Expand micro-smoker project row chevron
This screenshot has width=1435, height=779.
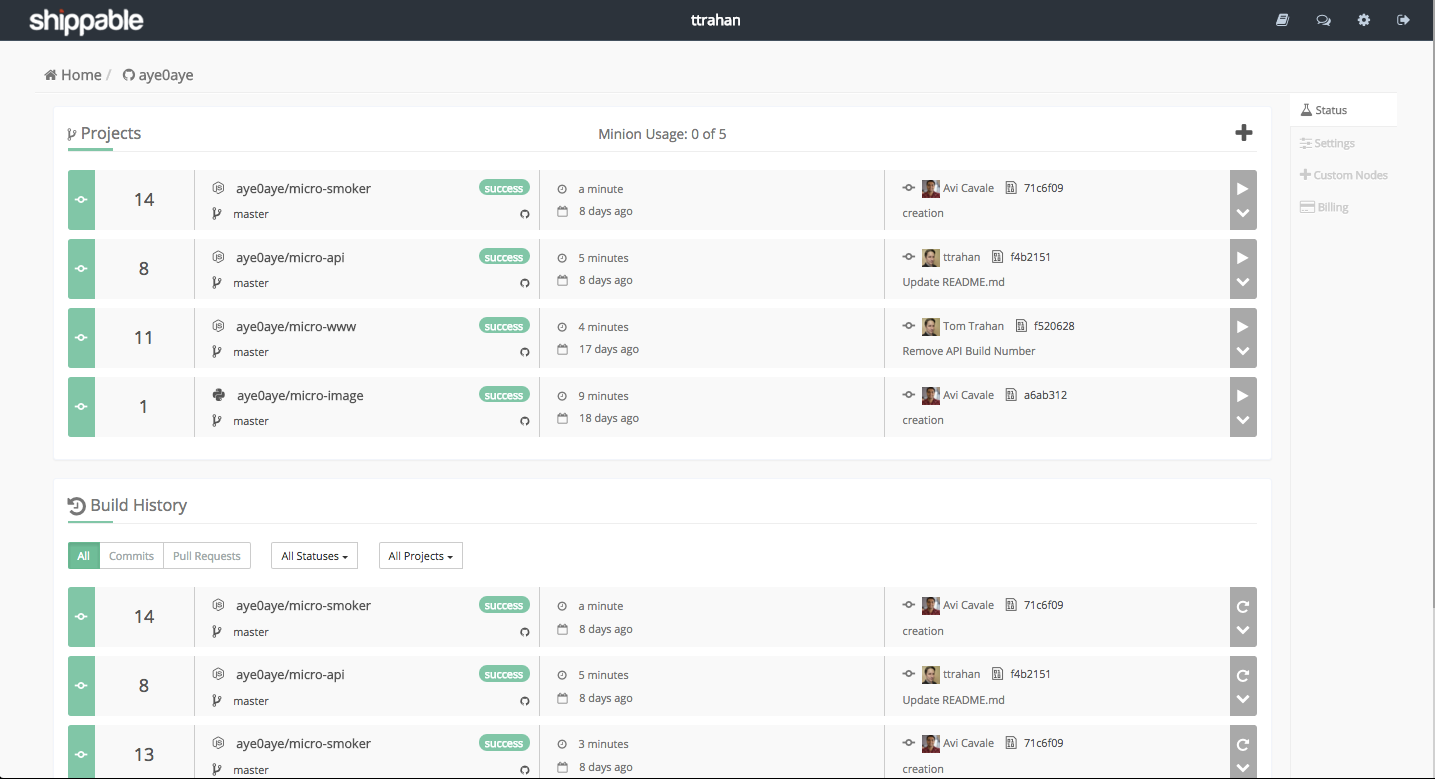click(x=1243, y=214)
